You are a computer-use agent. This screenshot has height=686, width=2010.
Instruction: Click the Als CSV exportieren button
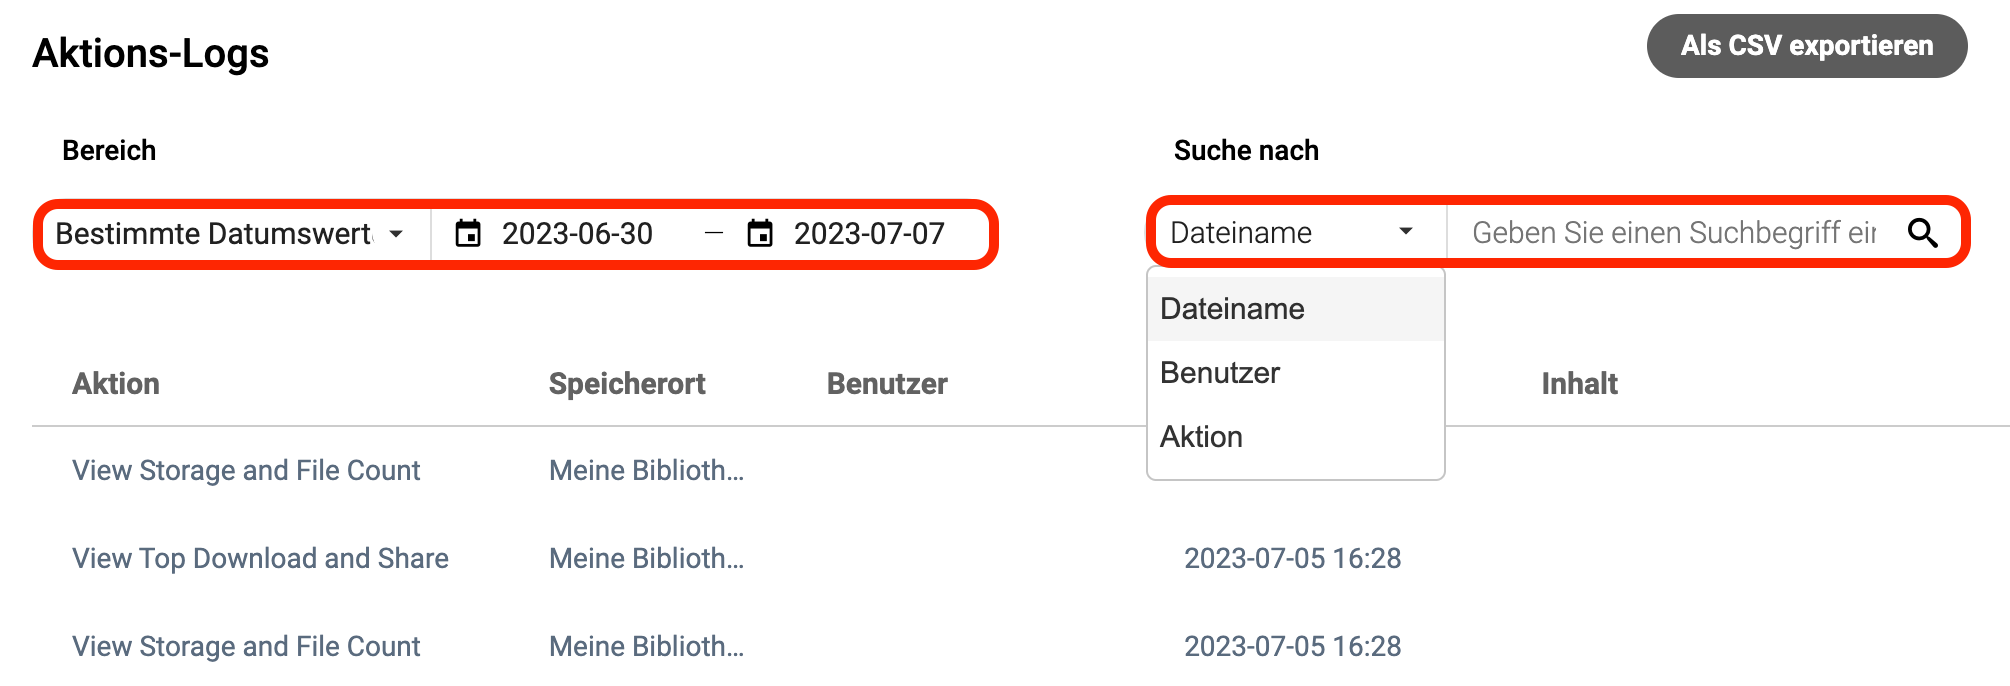pos(1807,46)
